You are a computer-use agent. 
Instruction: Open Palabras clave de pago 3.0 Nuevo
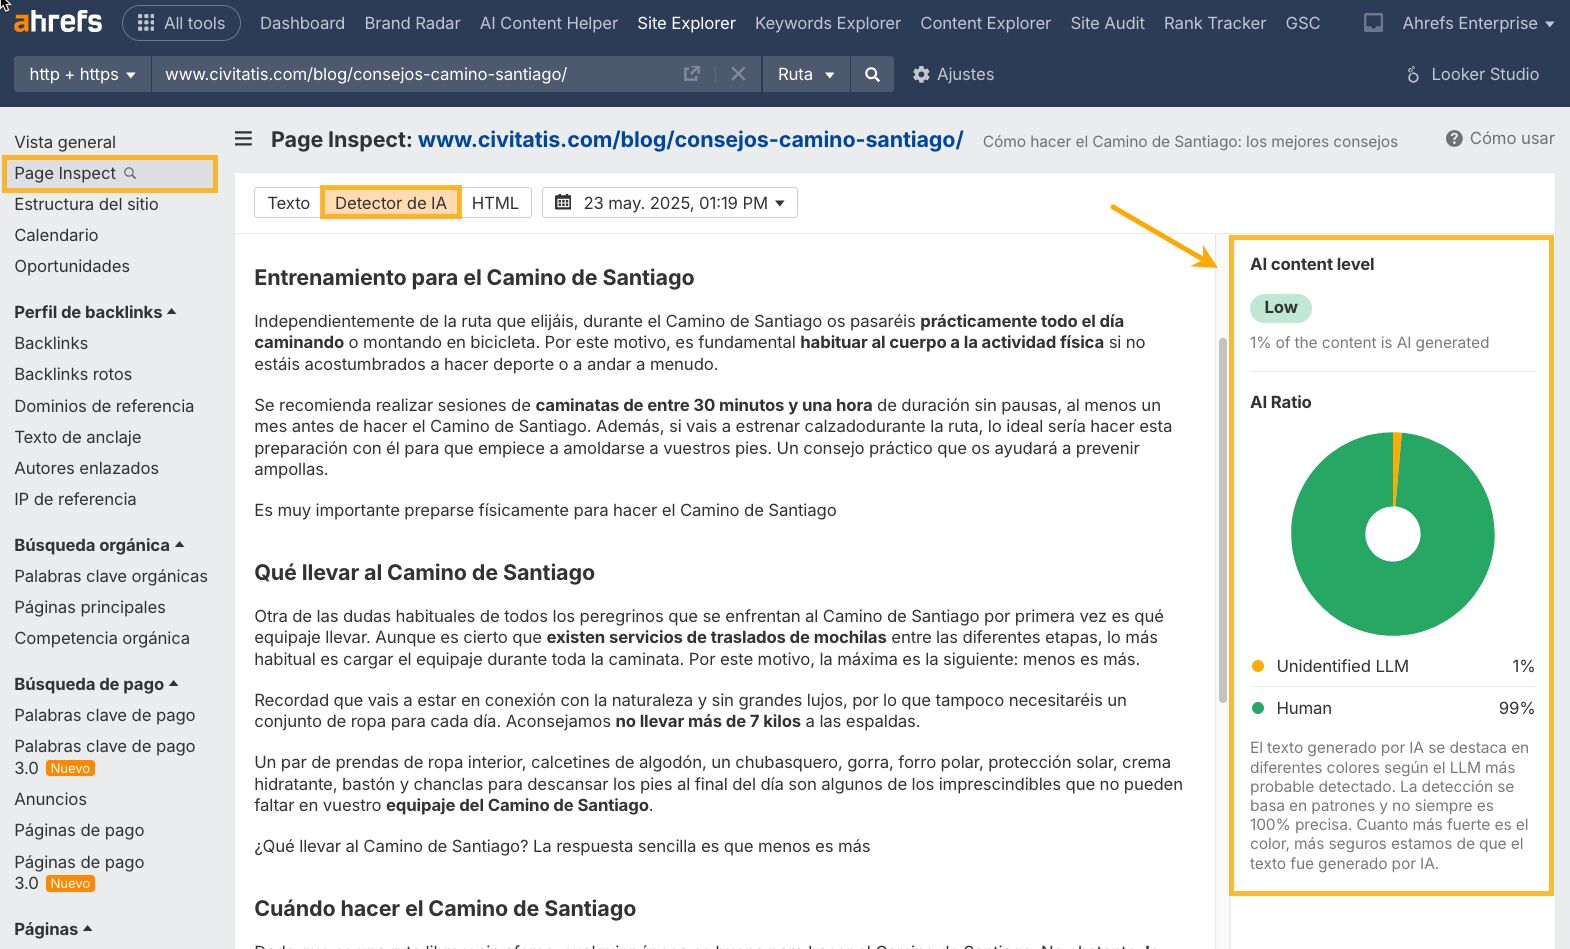[105, 757]
